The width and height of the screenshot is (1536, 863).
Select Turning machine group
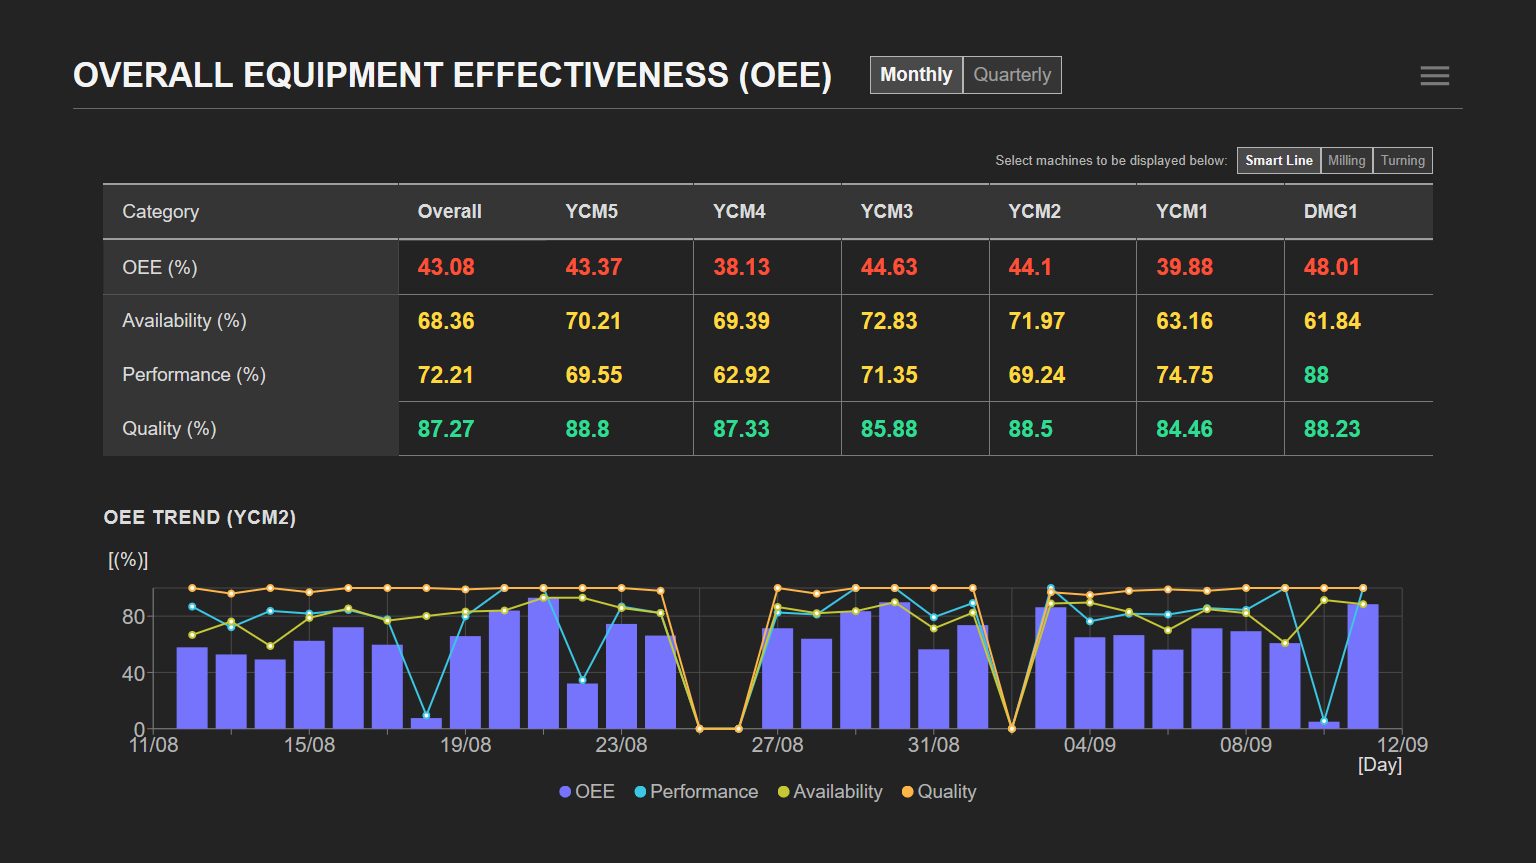(x=1402, y=161)
